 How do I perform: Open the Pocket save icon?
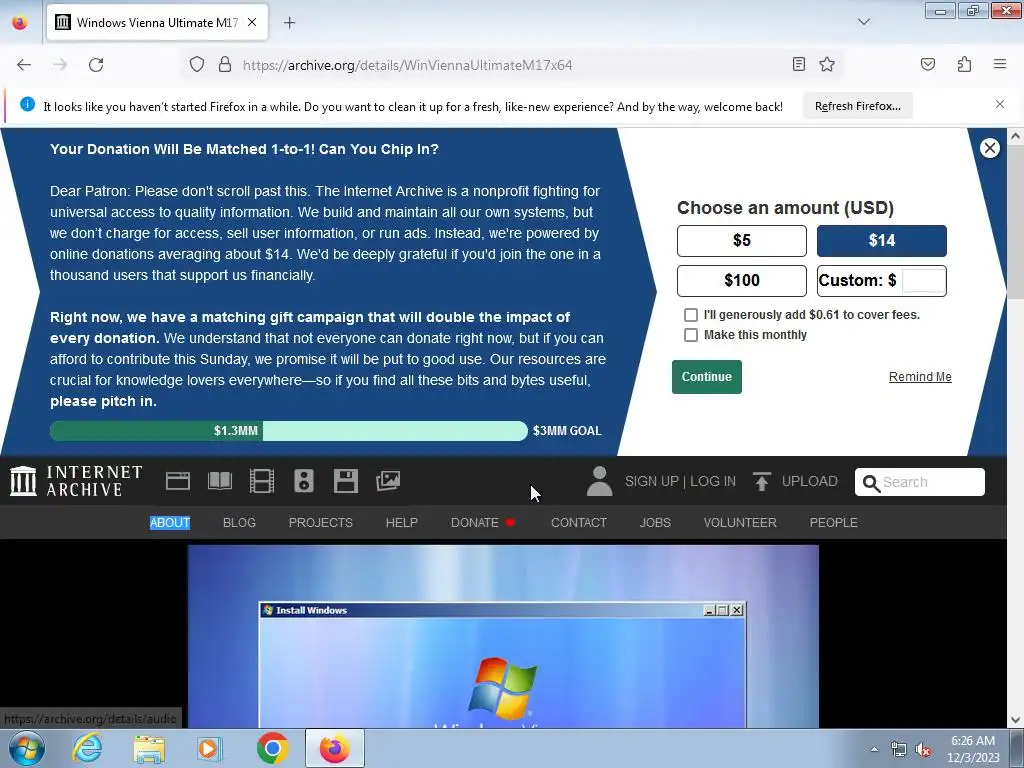tap(927, 64)
